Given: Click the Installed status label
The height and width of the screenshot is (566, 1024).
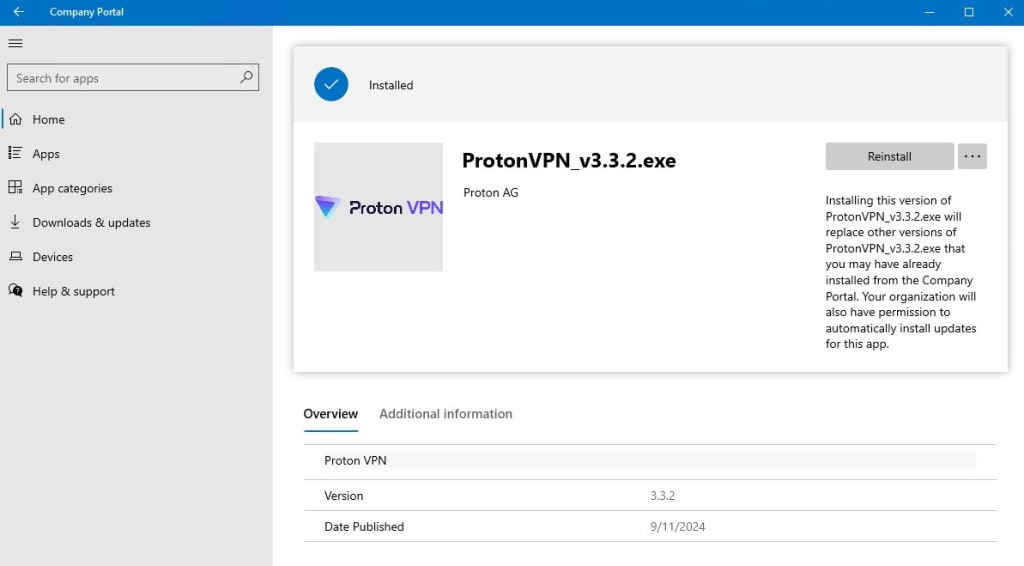Looking at the screenshot, I should tap(391, 85).
